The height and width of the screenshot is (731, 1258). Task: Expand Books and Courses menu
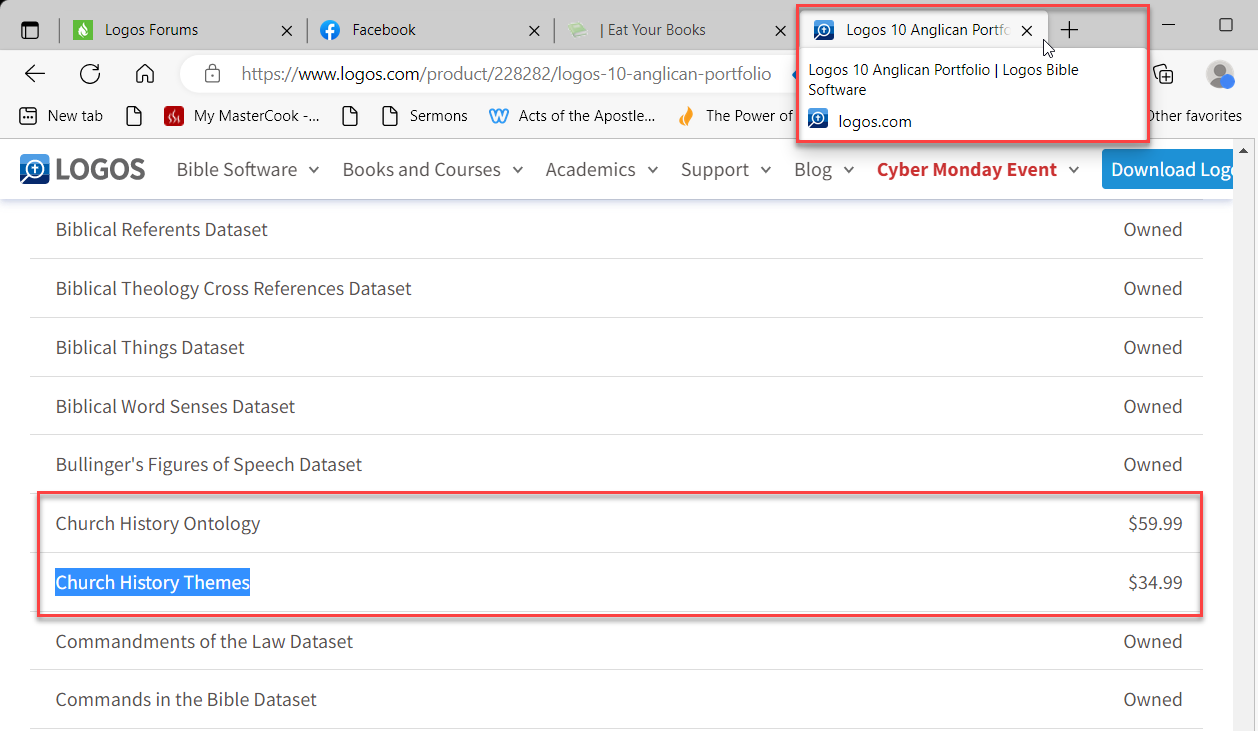433,170
